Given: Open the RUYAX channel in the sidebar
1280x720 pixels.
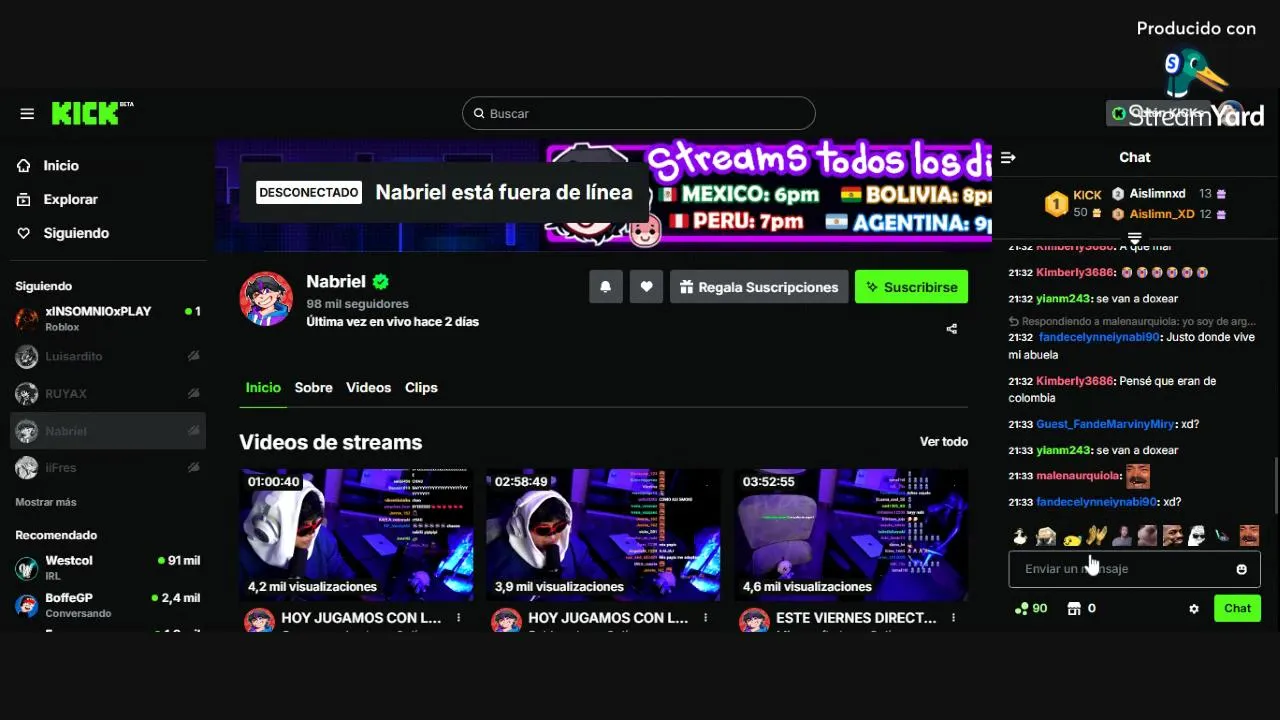Looking at the screenshot, I should (x=108, y=393).
